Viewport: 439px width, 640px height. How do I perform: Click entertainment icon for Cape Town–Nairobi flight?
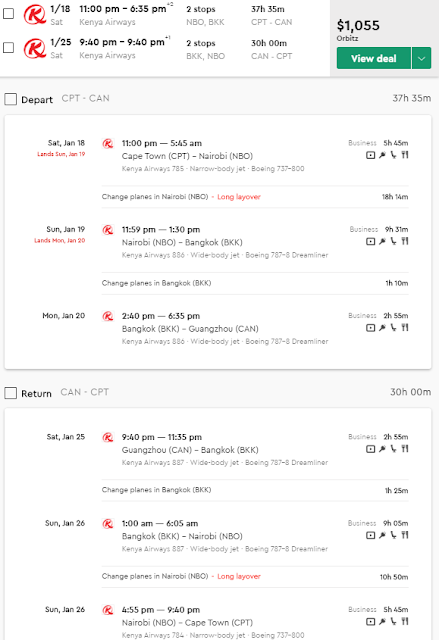[370, 155]
